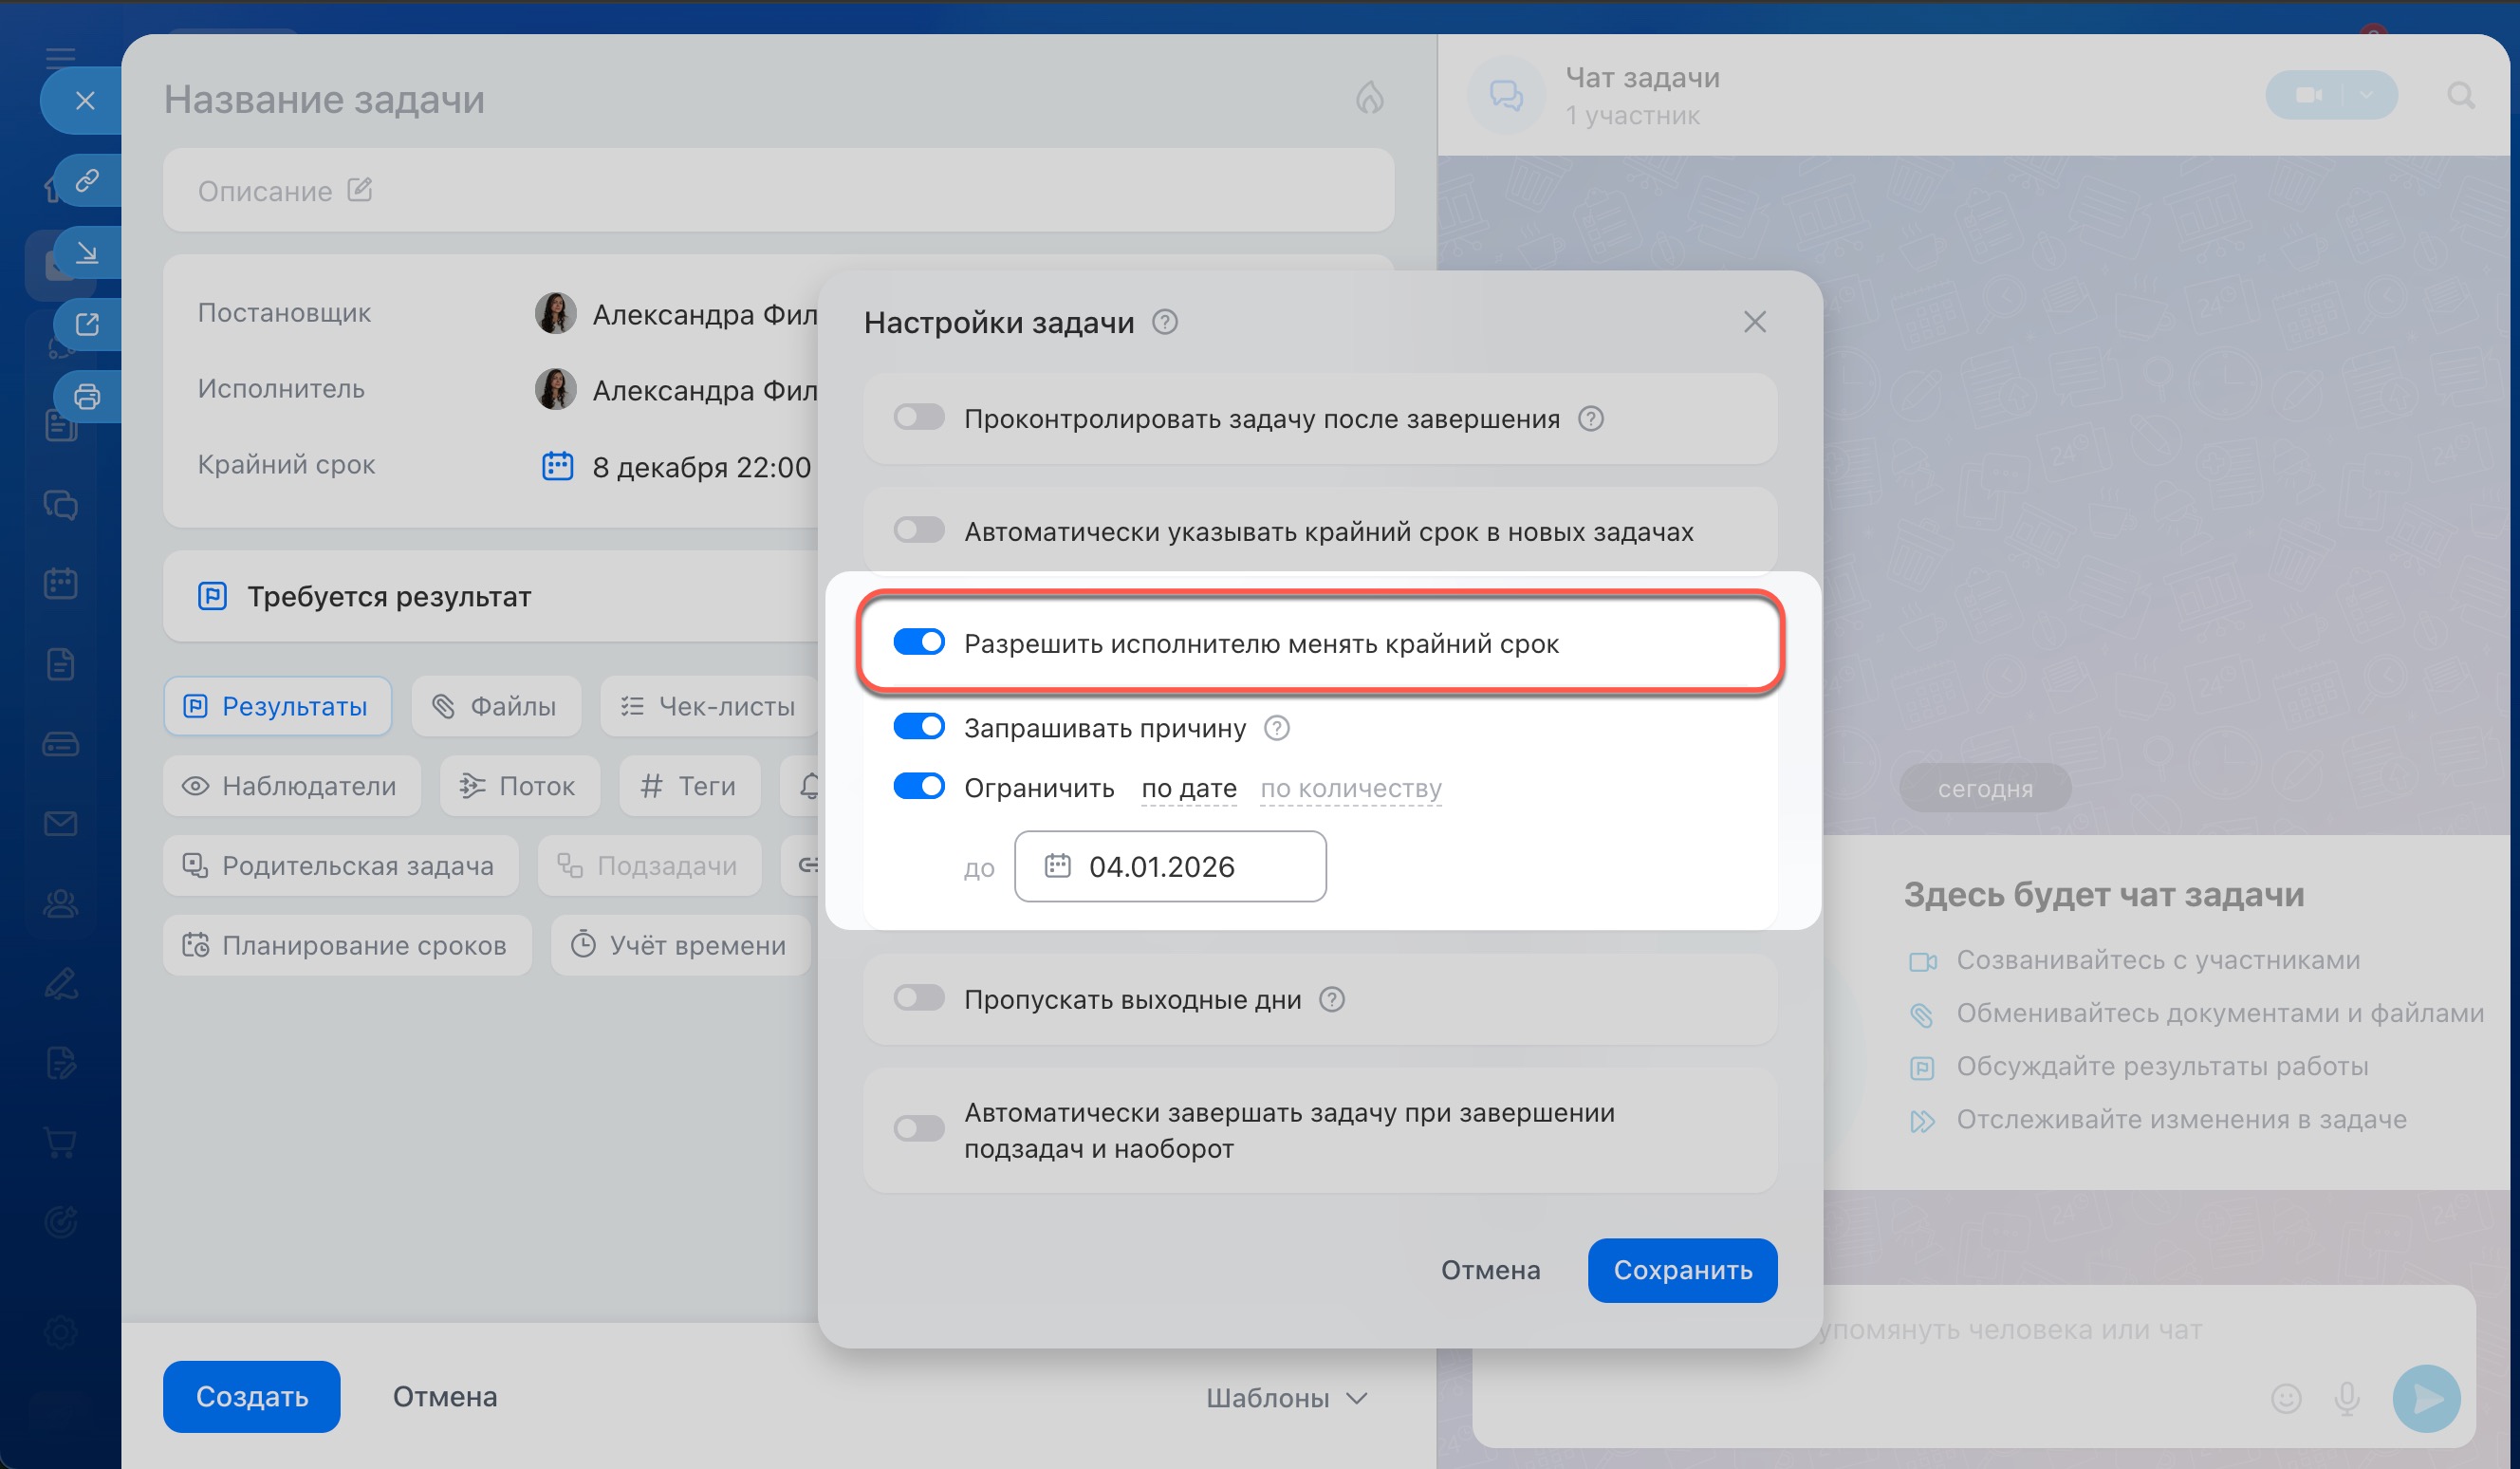Click the print icon on left rail

point(87,397)
